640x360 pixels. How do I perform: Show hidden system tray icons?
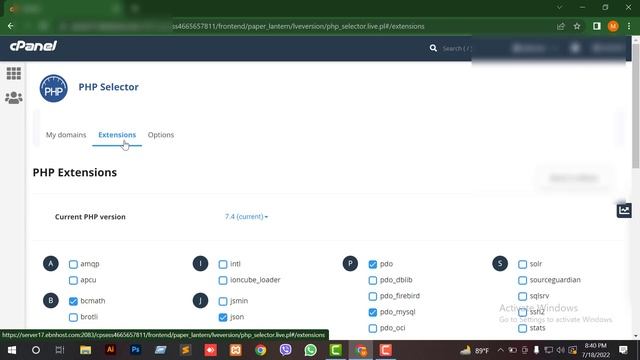point(500,350)
